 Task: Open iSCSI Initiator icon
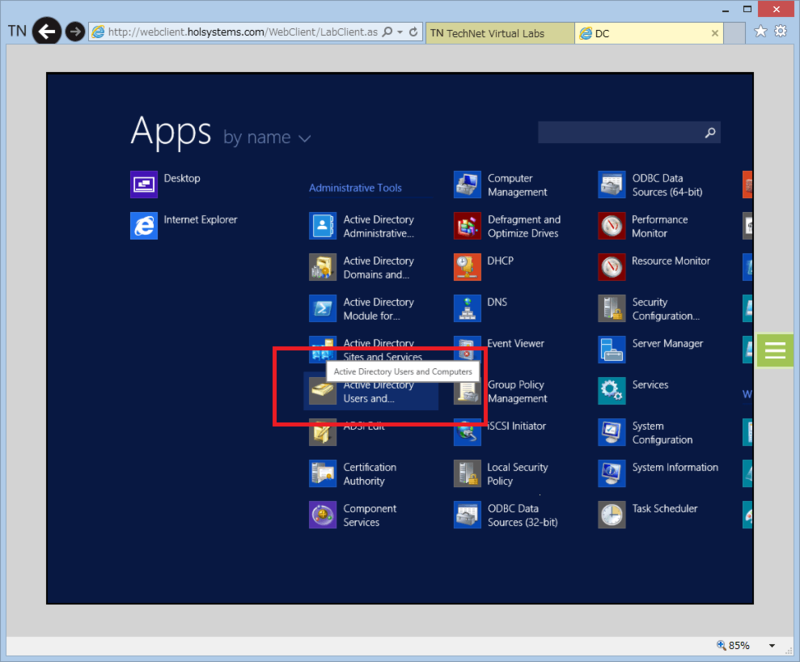[x=467, y=432]
